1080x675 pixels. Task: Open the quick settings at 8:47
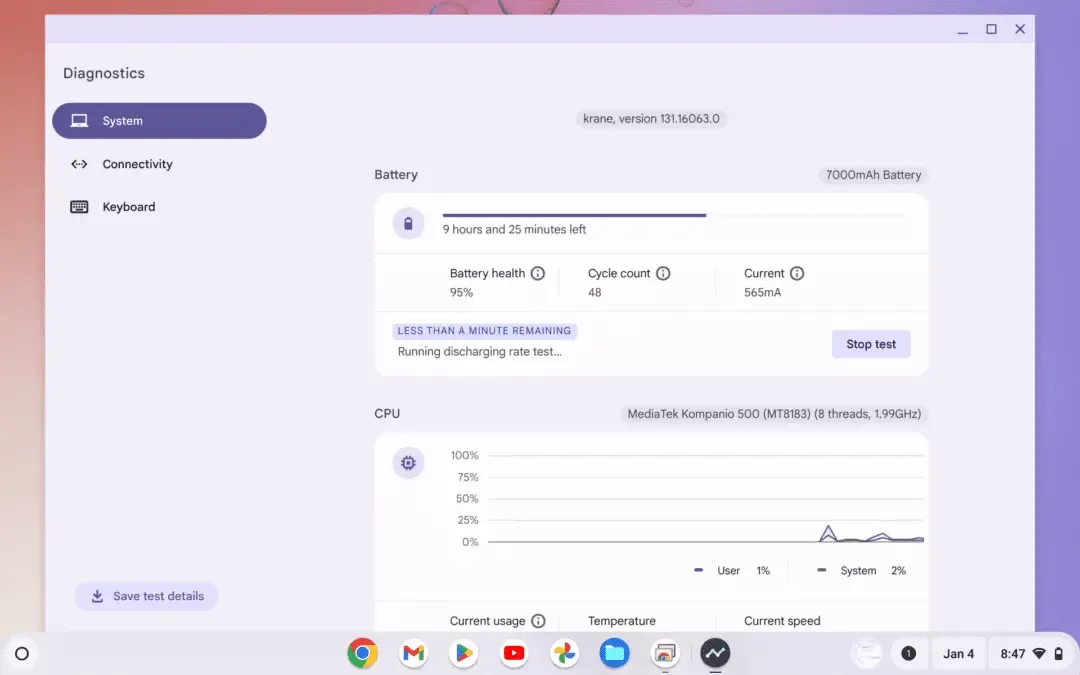click(1031, 654)
